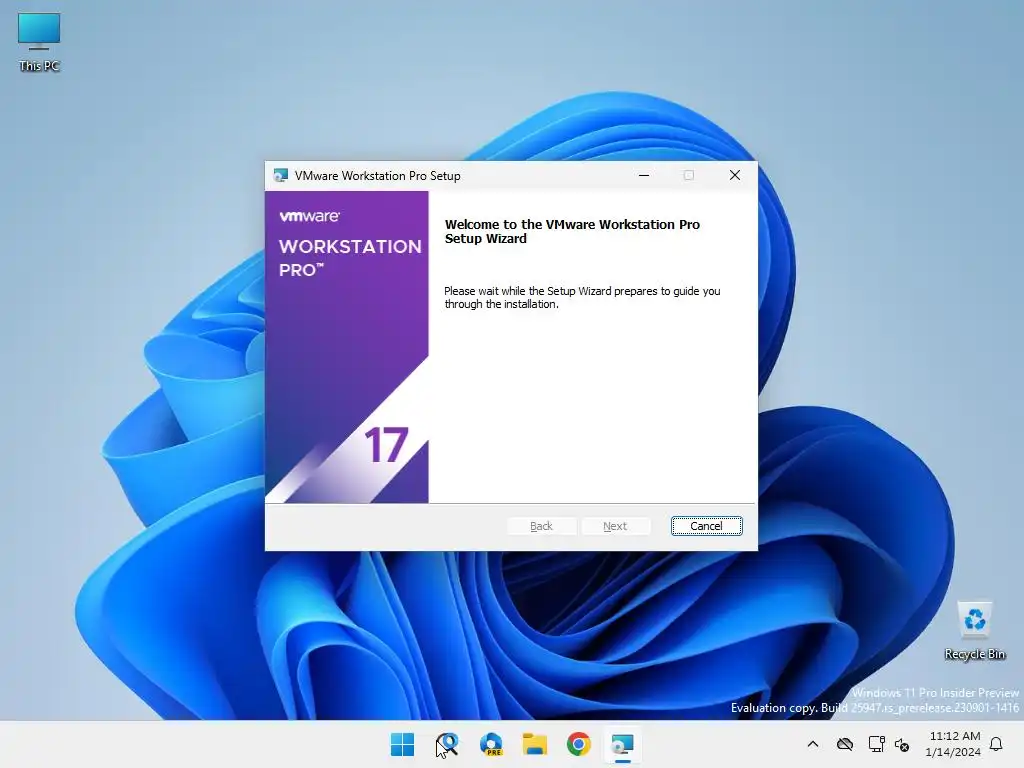Viewport: 1024px width, 768px height.
Task: Click the installer icon in Setup title bar
Action: 281,175
